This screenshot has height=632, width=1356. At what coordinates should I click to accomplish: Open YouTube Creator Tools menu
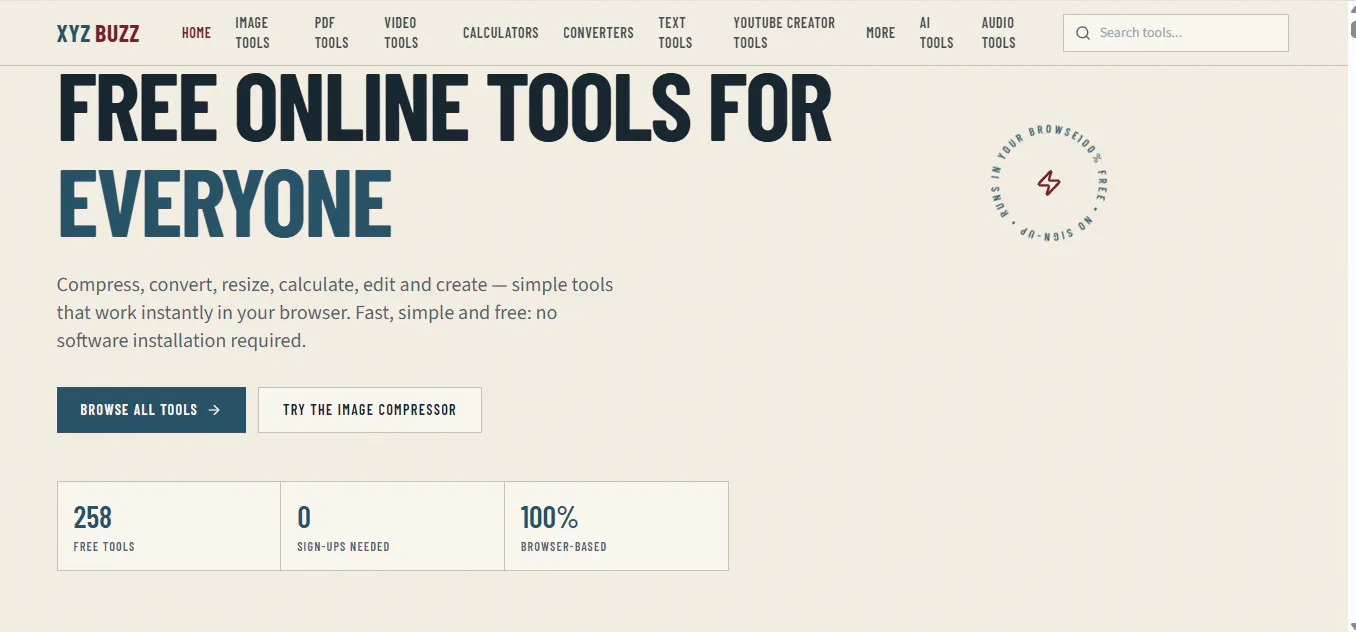pos(784,33)
